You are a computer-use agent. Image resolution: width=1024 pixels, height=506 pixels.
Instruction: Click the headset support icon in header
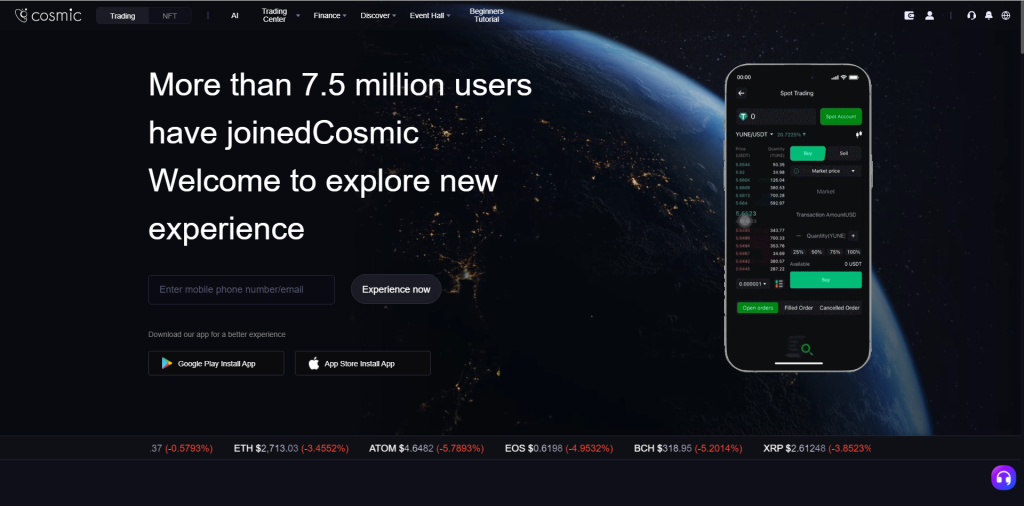click(972, 16)
